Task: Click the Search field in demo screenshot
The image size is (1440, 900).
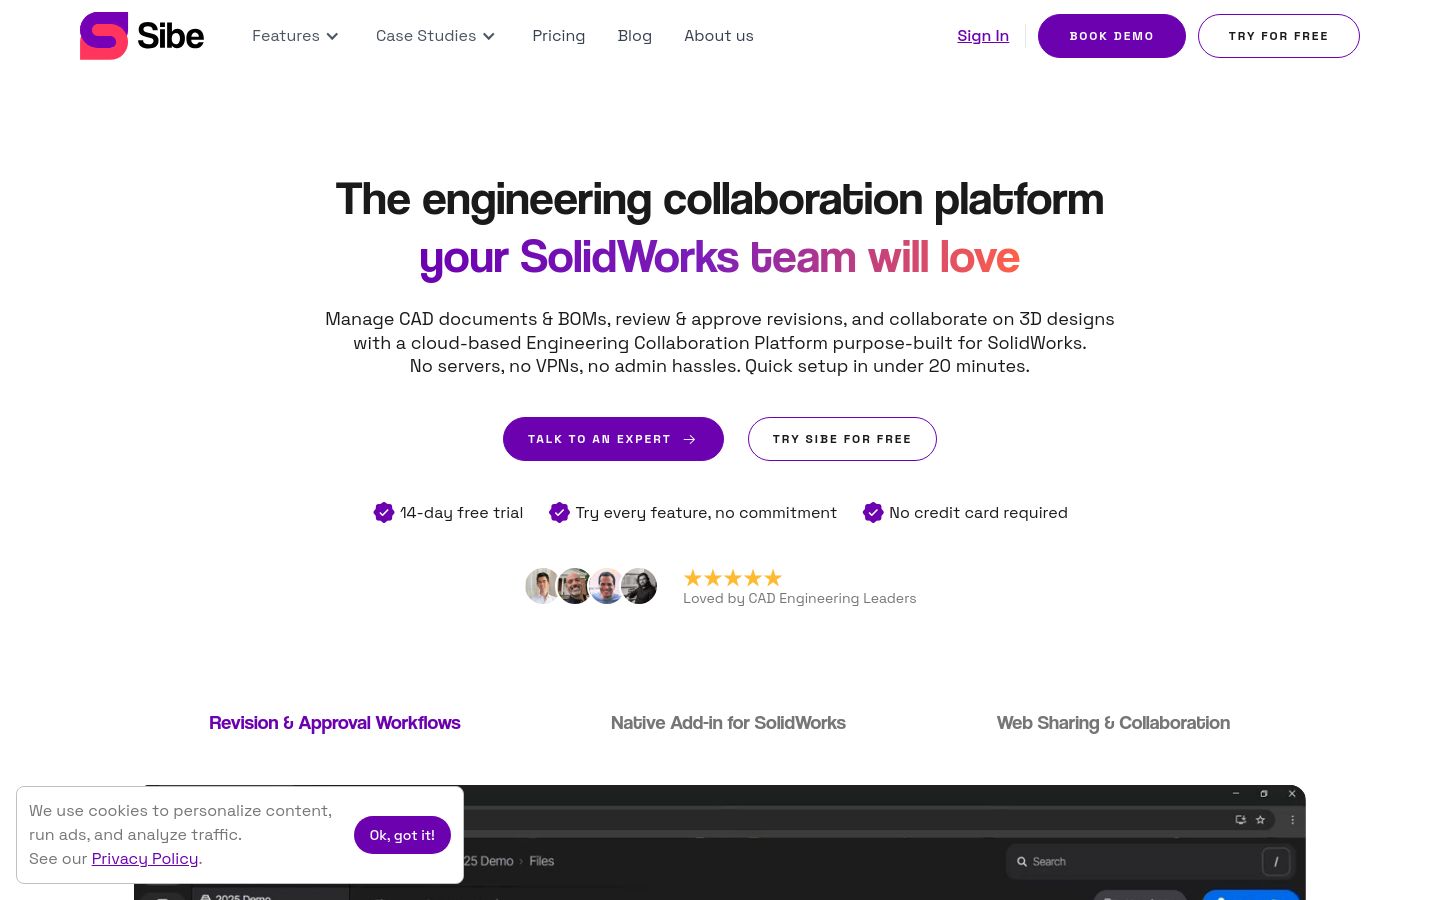Action: pyautogui.click(x=1150, y=861)
